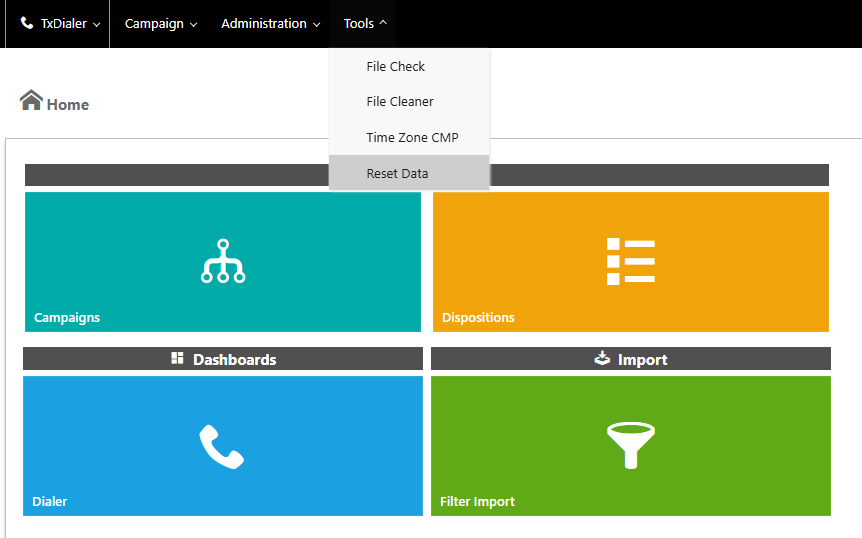The width and height of the screenshot is (862, 538).
Task: Expand the Administration dropdown menu
Action: coord(271,23)
